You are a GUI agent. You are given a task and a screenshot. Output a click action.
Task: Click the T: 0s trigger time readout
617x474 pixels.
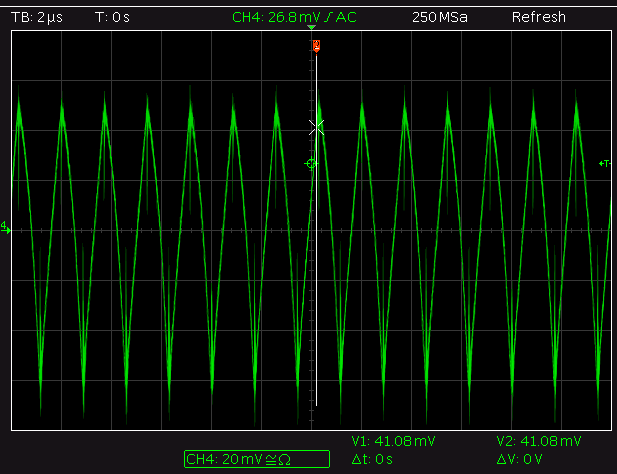pos(112,17)
